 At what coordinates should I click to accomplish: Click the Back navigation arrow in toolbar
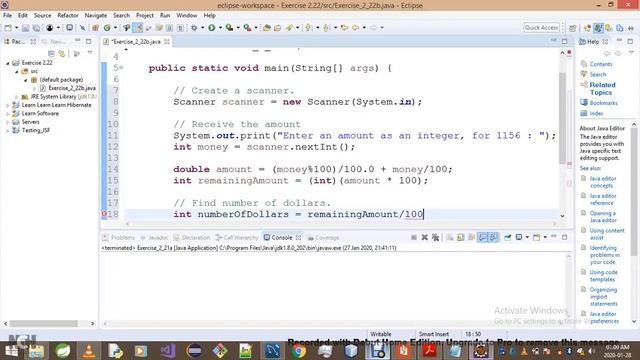(x=356, y=28)
